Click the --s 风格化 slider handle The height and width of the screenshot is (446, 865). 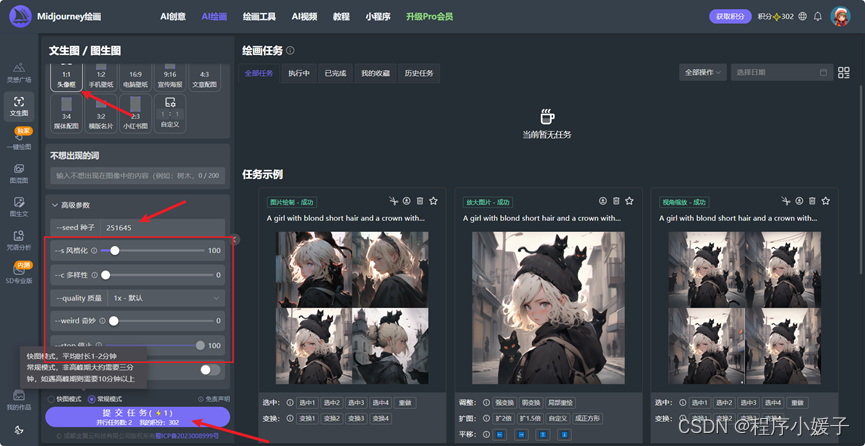(114, 251)
